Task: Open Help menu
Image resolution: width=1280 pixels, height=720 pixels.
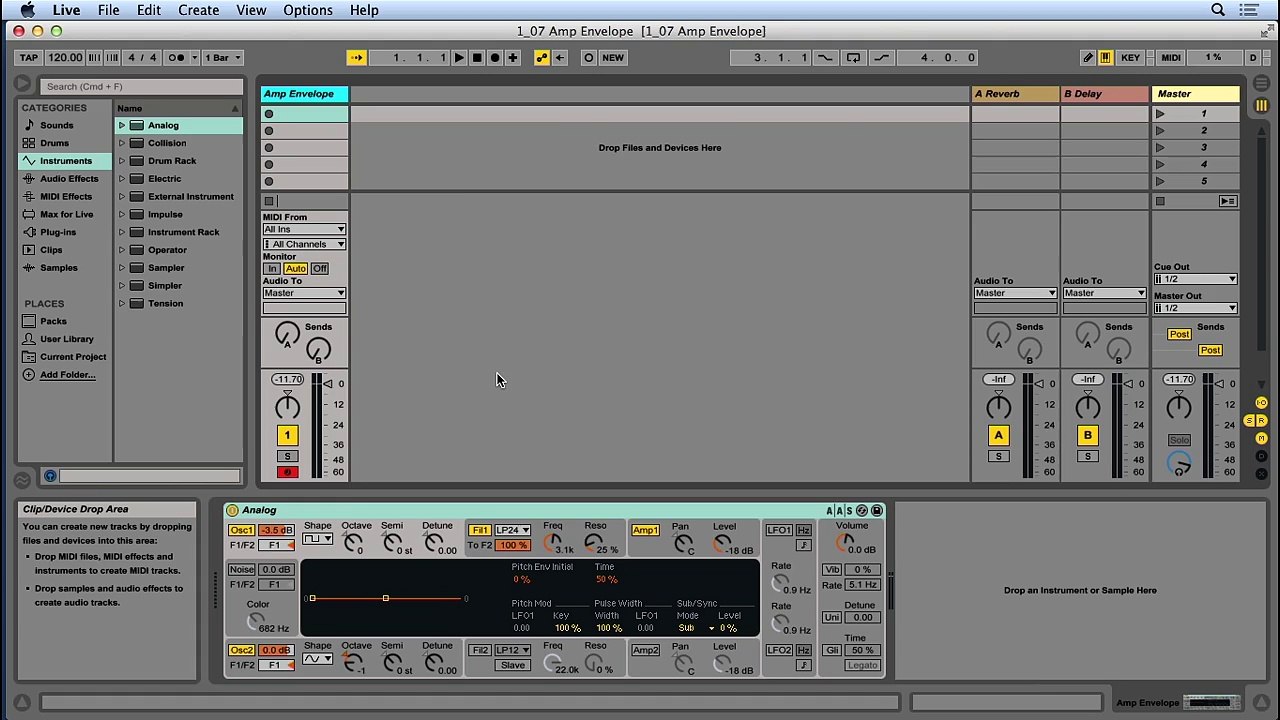Action: tap(364, 10)
